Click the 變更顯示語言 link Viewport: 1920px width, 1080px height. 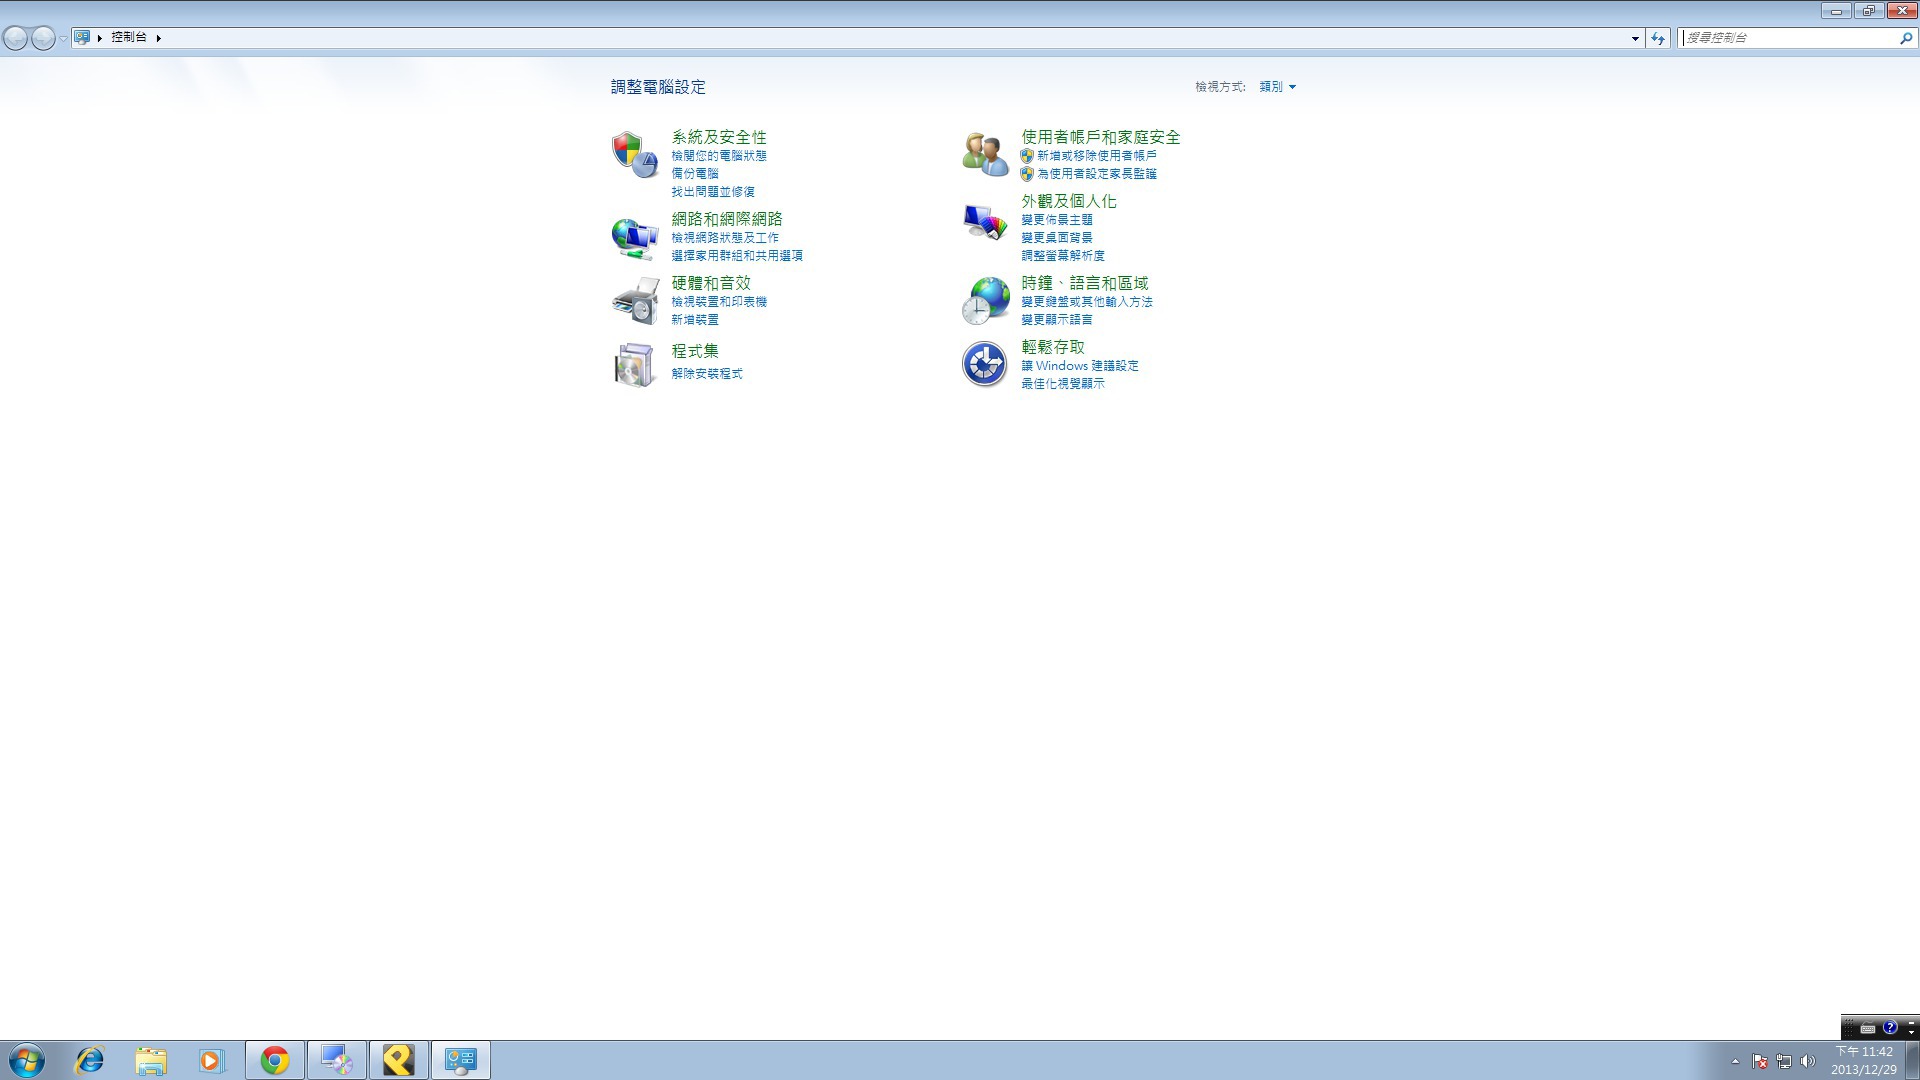click(1057, 320)
